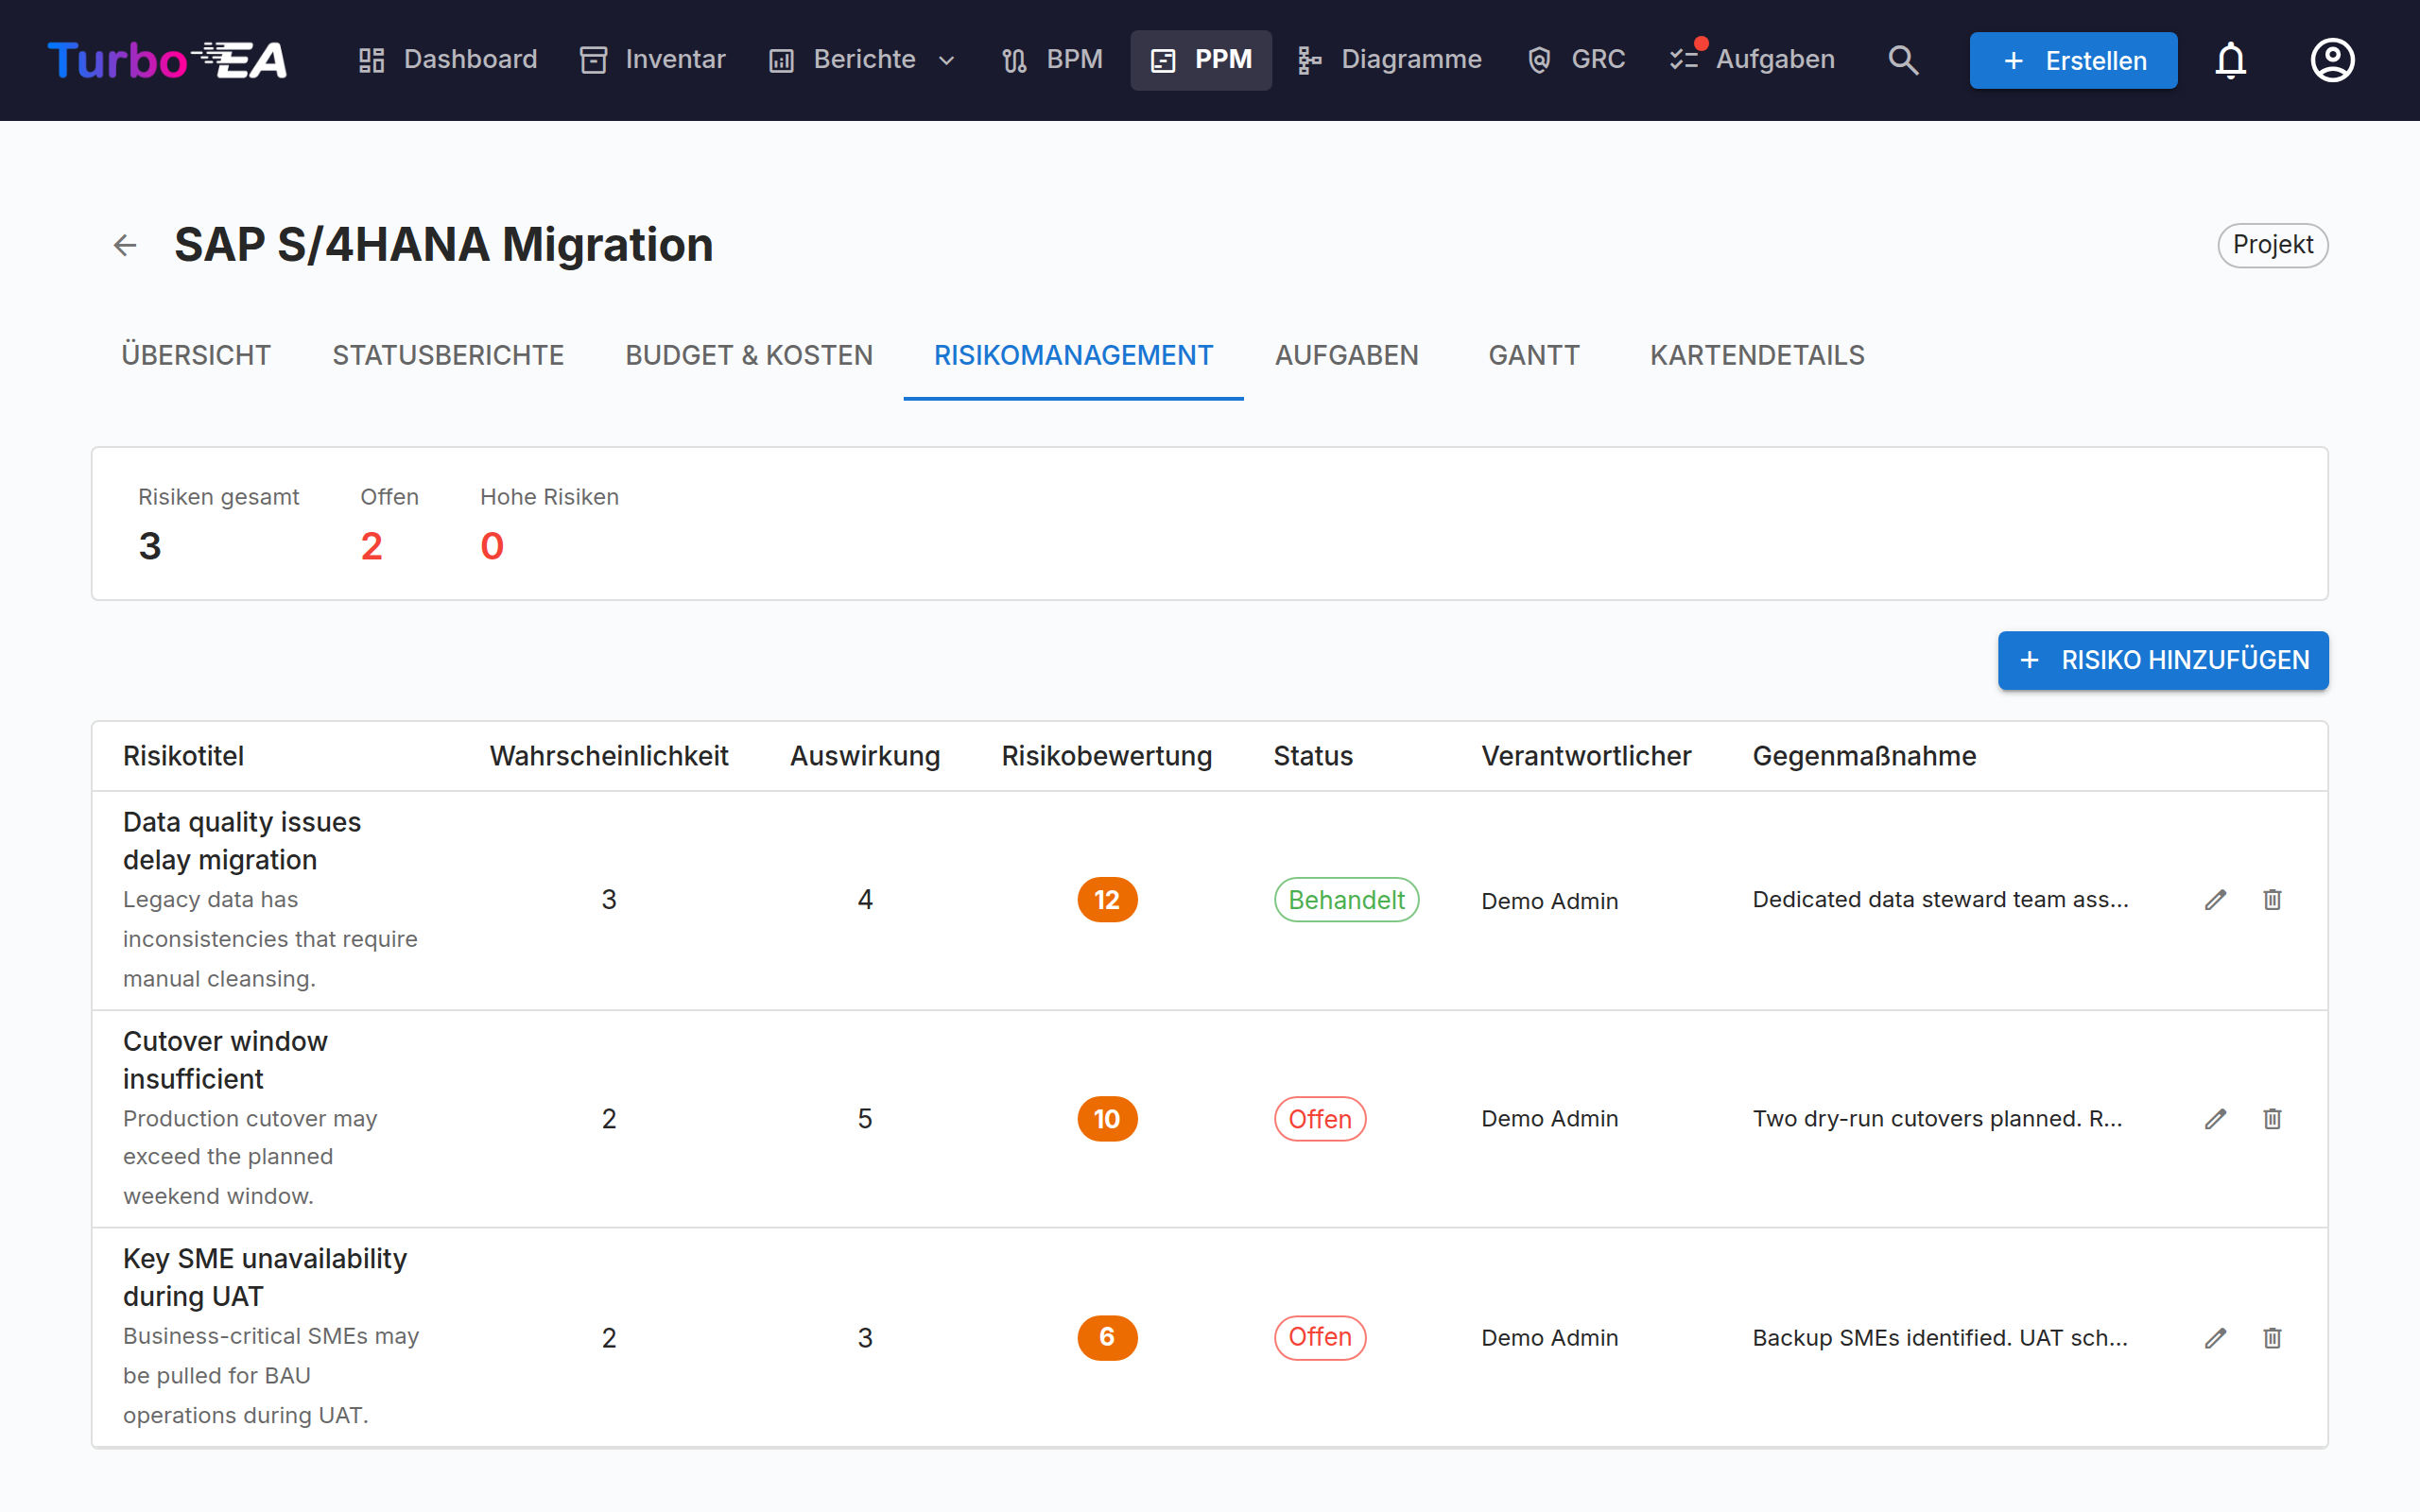This screenshot has height=1512, width=2420.
Task: Click the Projekt chip
Action: [2273, 245]
